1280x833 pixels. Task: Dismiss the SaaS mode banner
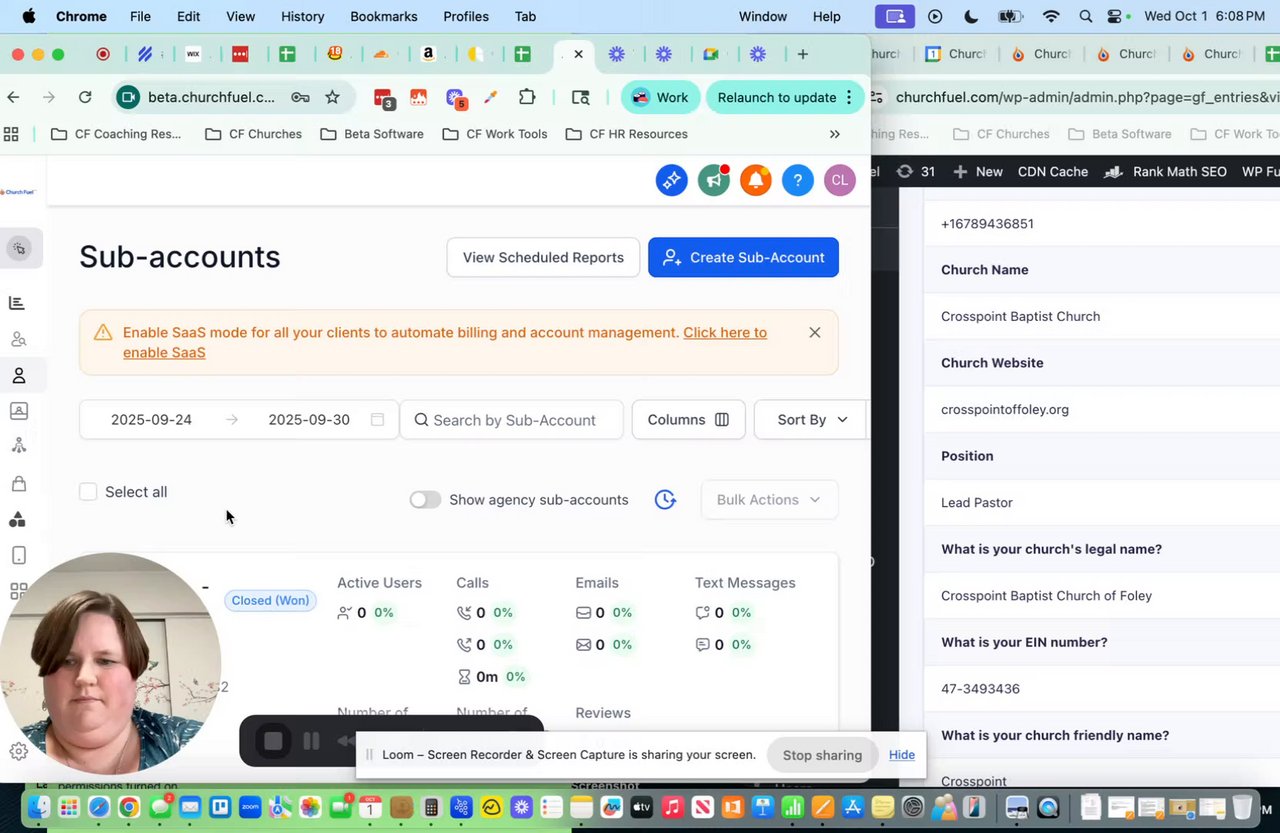coord(815,332)
